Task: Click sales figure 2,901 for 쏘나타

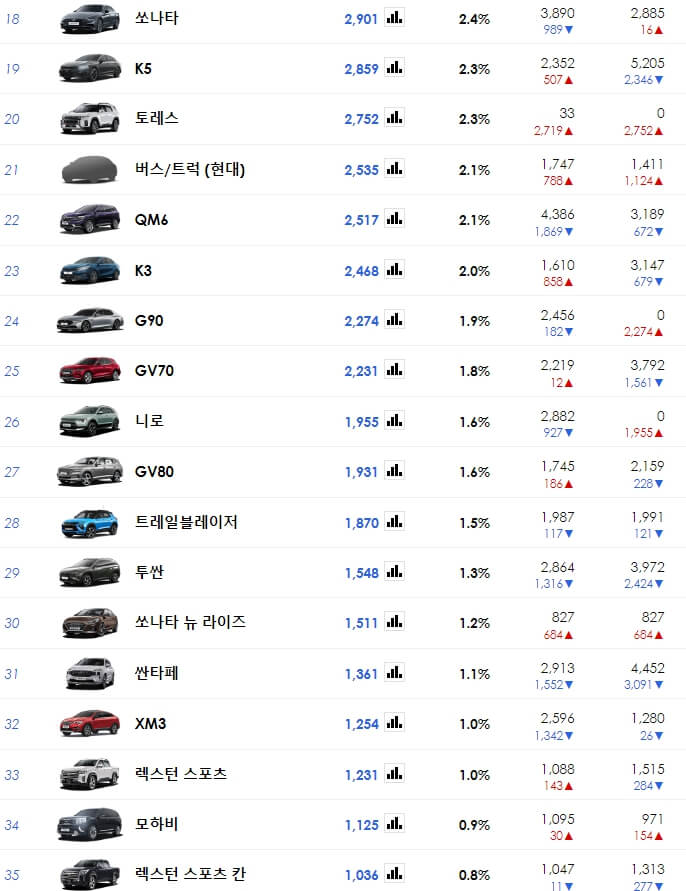Action: click(361, 19)
